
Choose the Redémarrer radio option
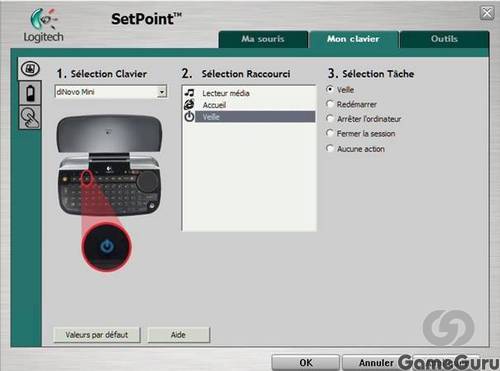point(330,104)
